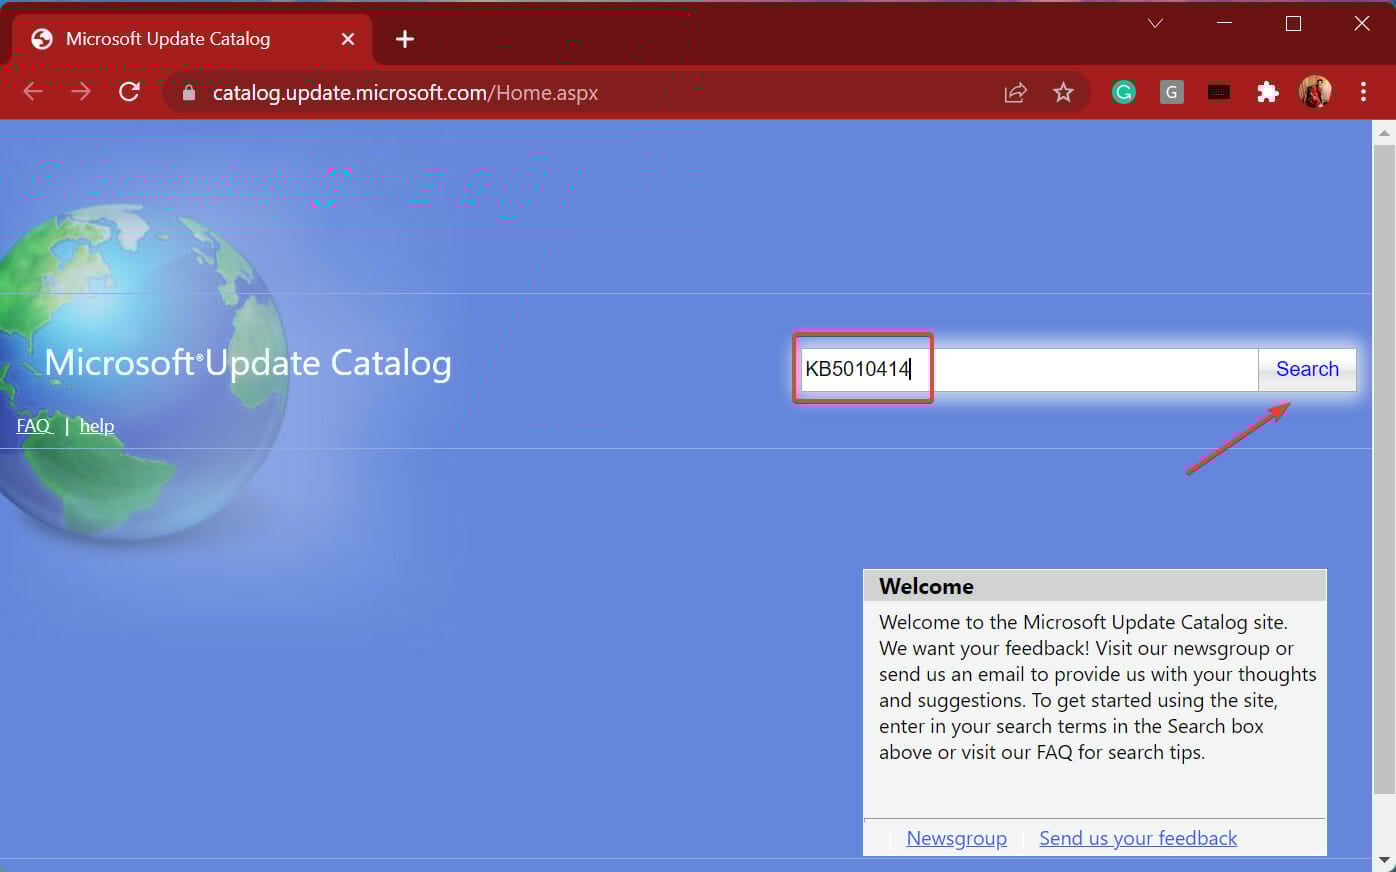Click the Microsoft Update Catalog heading
The width and height of the screenshot is (1396, 872).
(248, 363)
